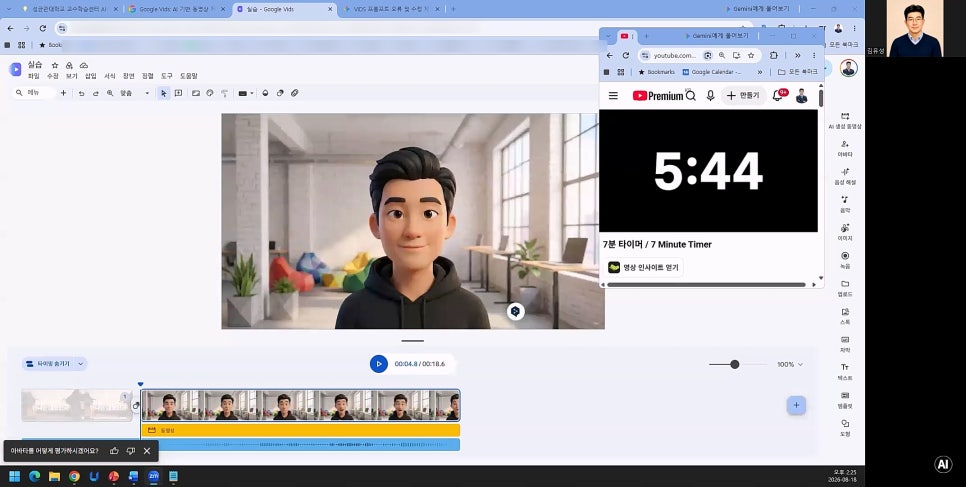The image size is (966, 487).
Task: Open the 스톡 stock media panel
Action: (845, 316)
